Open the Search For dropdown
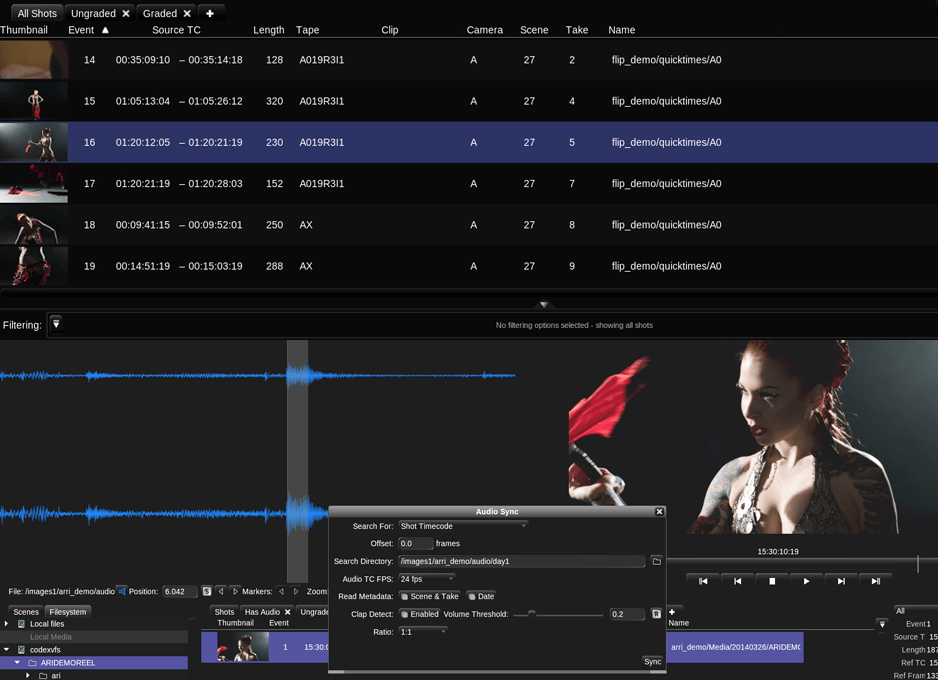Viewport: 938px width, 680px height. (x=462, y=526)
